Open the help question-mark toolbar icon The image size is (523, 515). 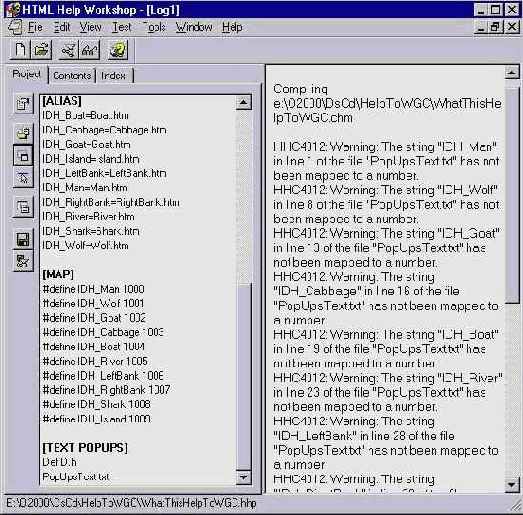point(118,50)
